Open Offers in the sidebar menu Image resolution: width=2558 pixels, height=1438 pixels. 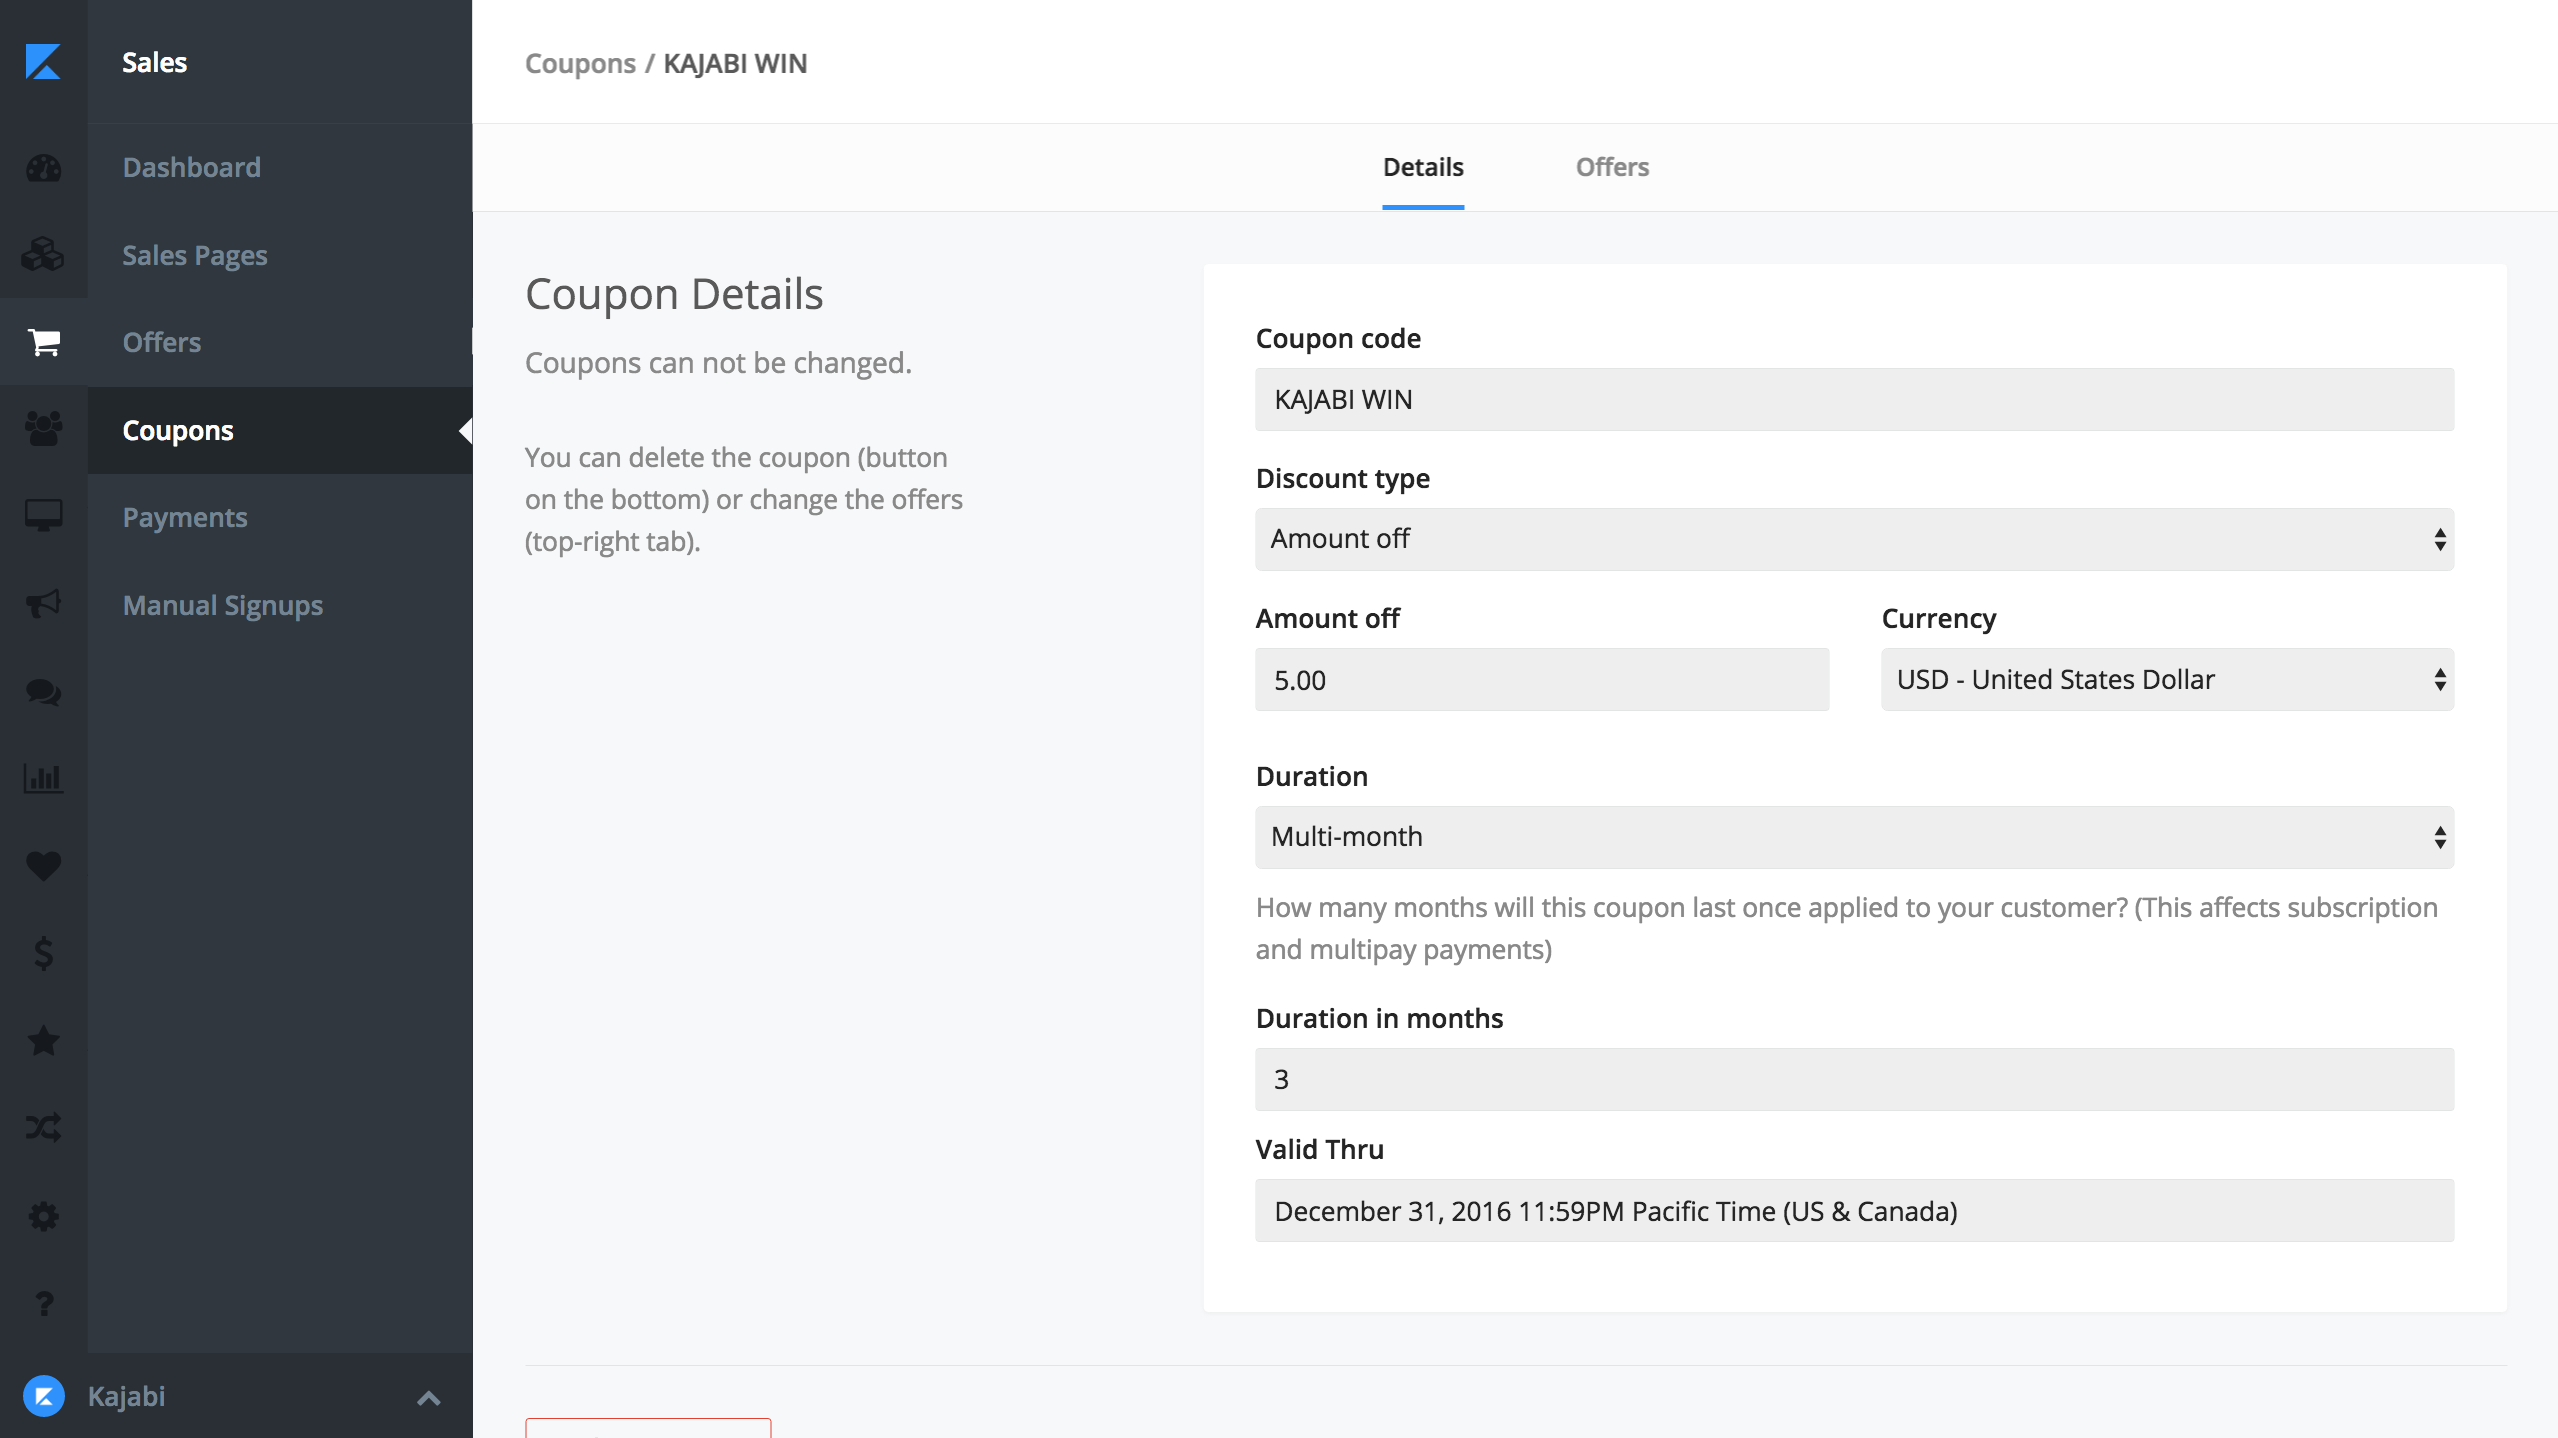click(x=162, y=342)
